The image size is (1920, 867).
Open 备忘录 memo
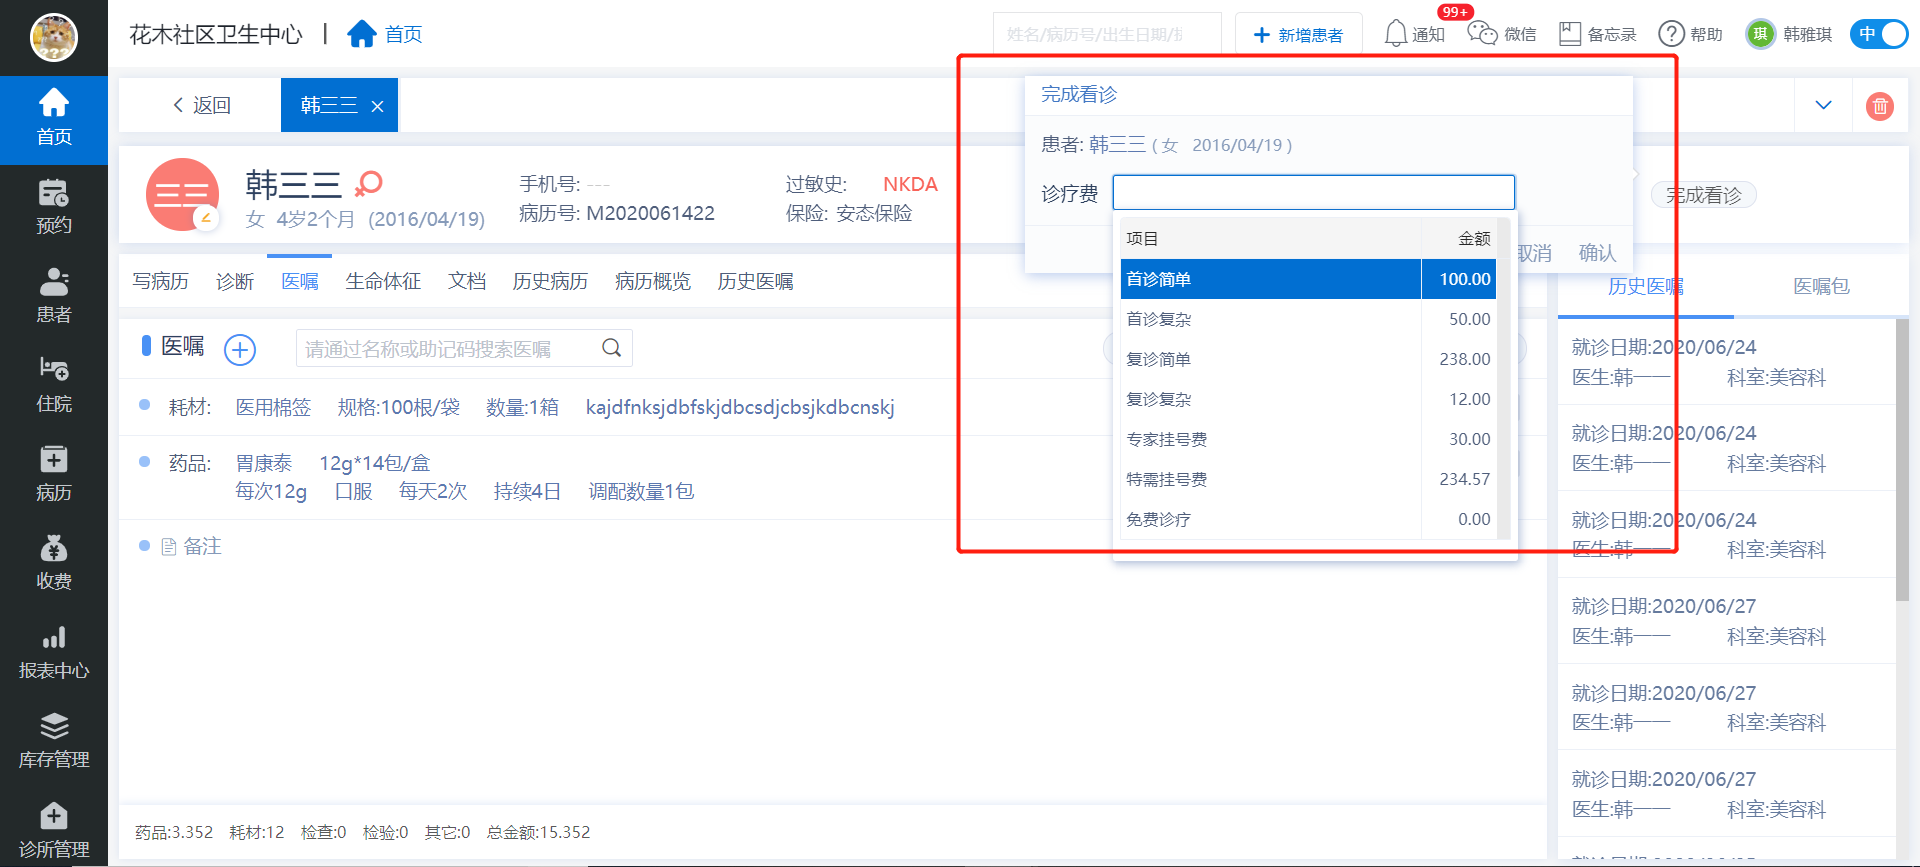(x=1597, y=34)
